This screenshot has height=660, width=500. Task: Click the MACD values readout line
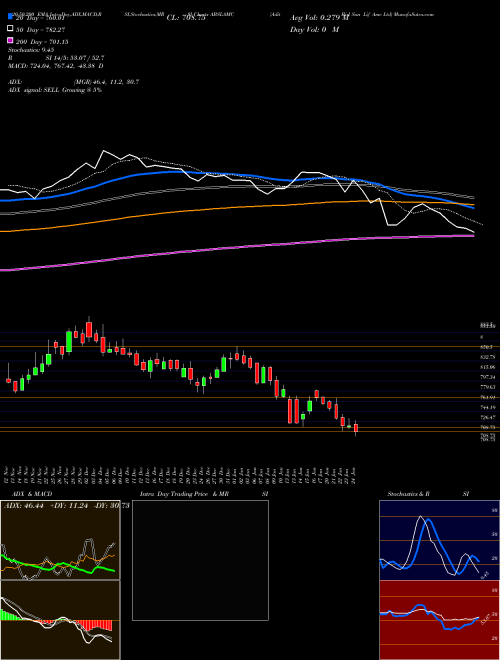click(56, 66)
